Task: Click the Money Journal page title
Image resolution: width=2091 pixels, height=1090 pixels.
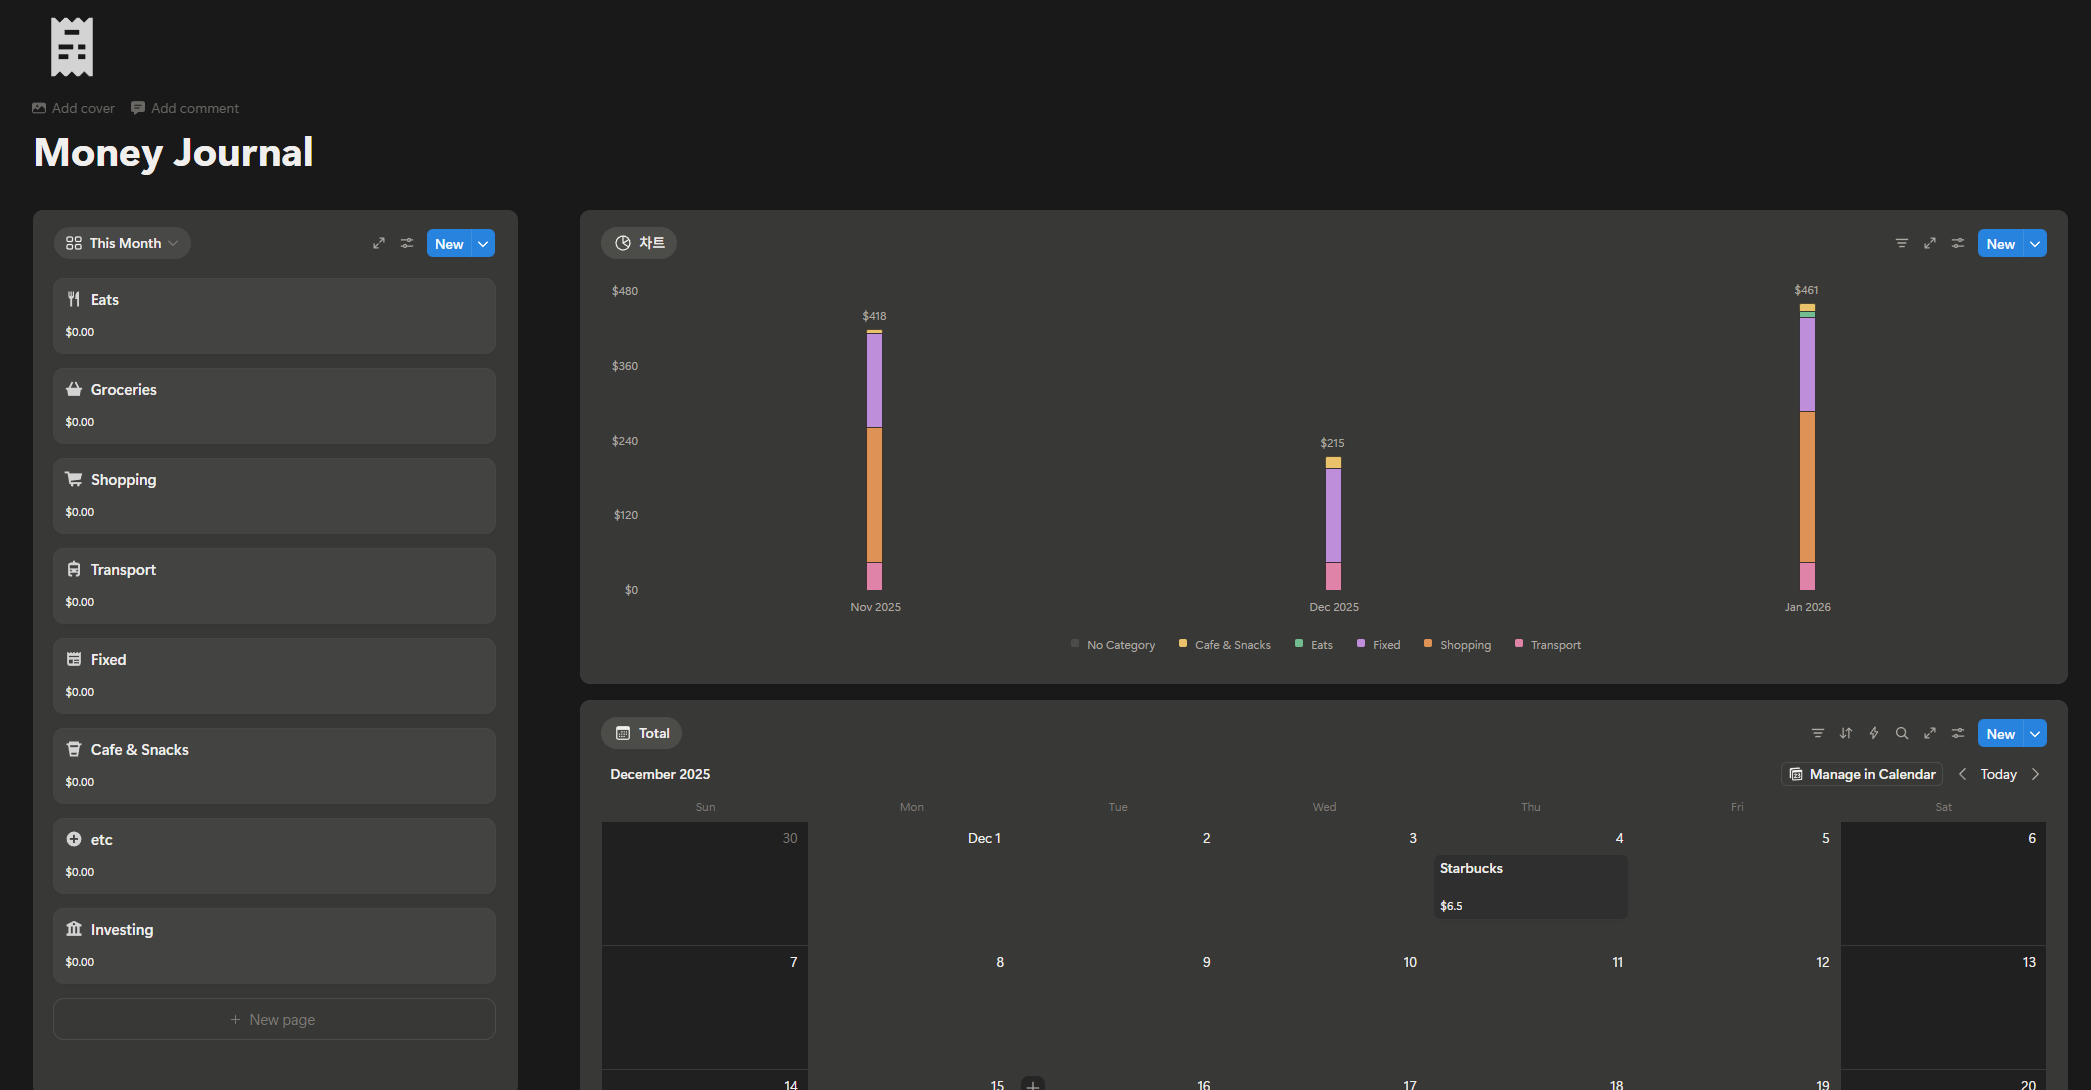Action: coord(174,153)
